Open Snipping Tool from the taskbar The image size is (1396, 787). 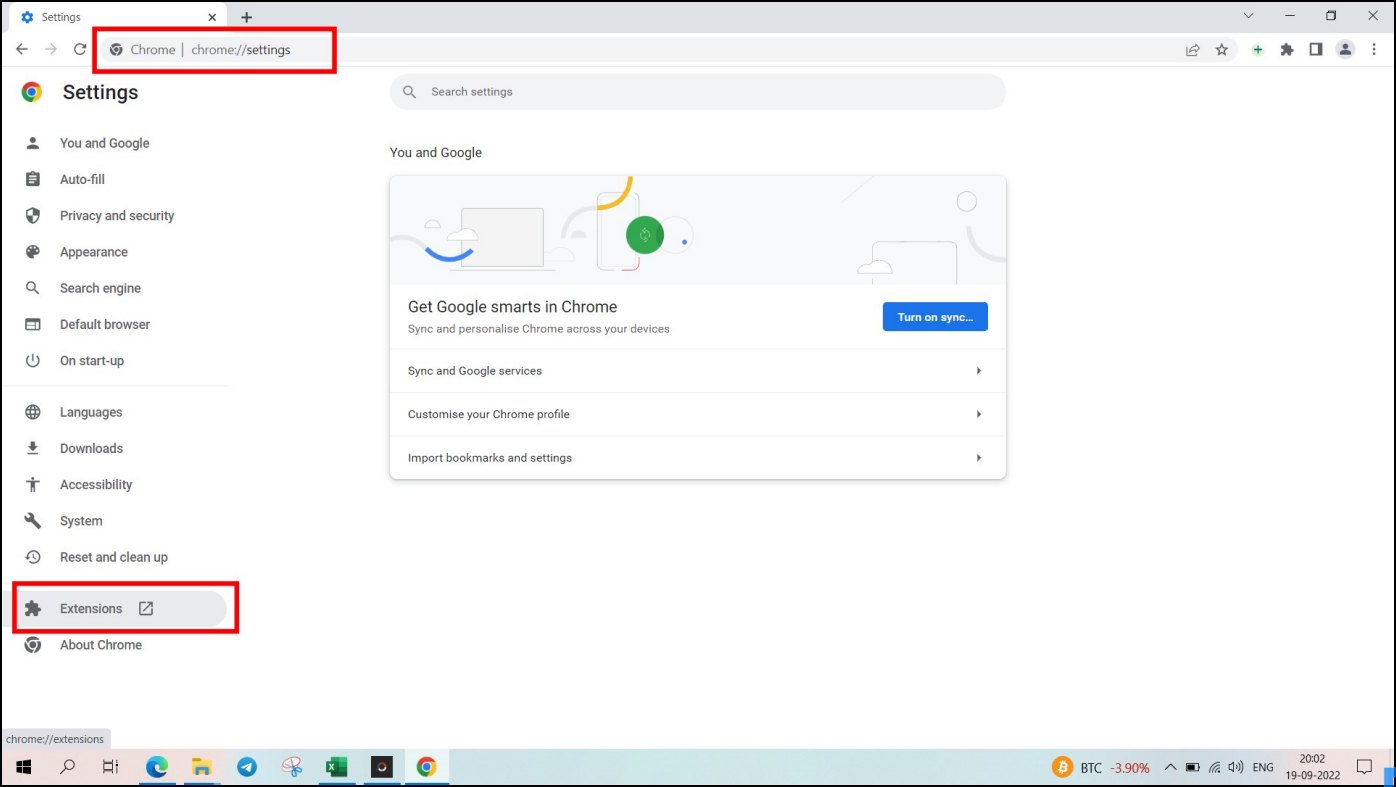point(292,767)
